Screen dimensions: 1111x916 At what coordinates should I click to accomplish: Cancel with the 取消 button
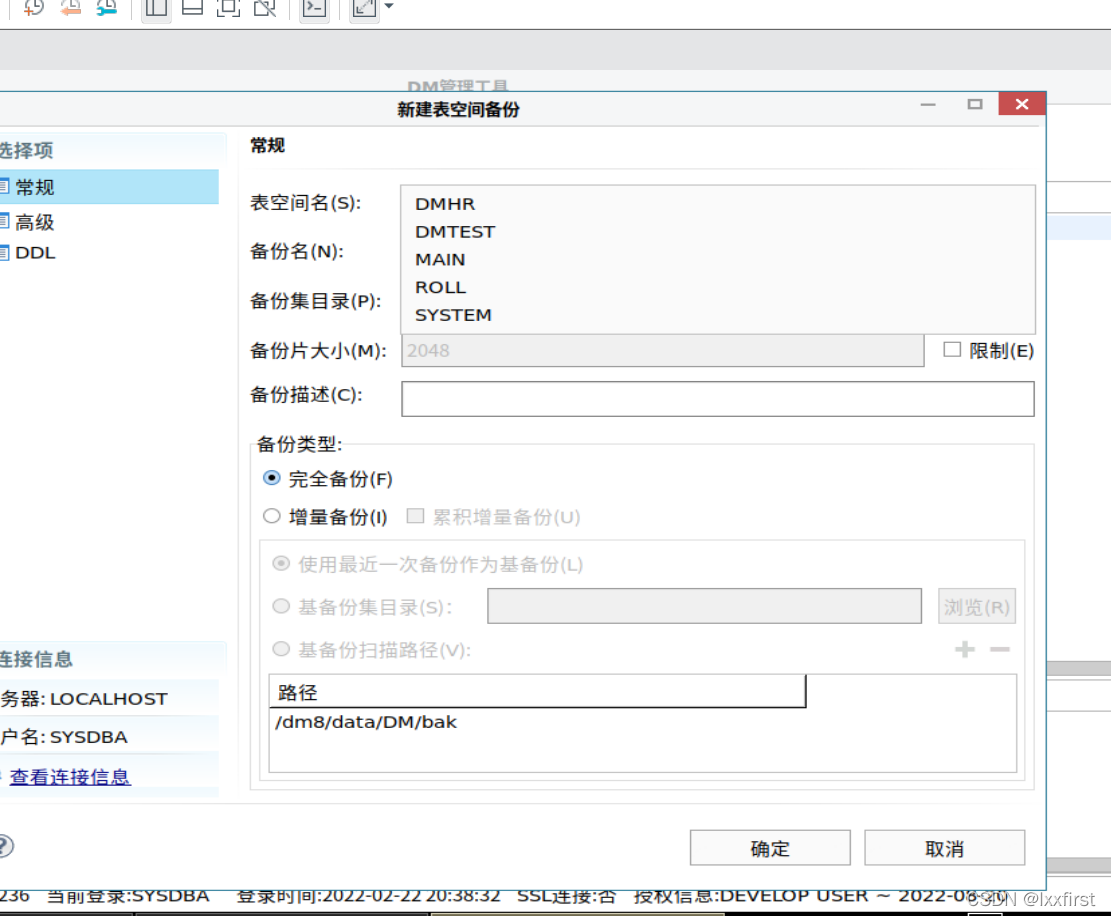[944, 848]
